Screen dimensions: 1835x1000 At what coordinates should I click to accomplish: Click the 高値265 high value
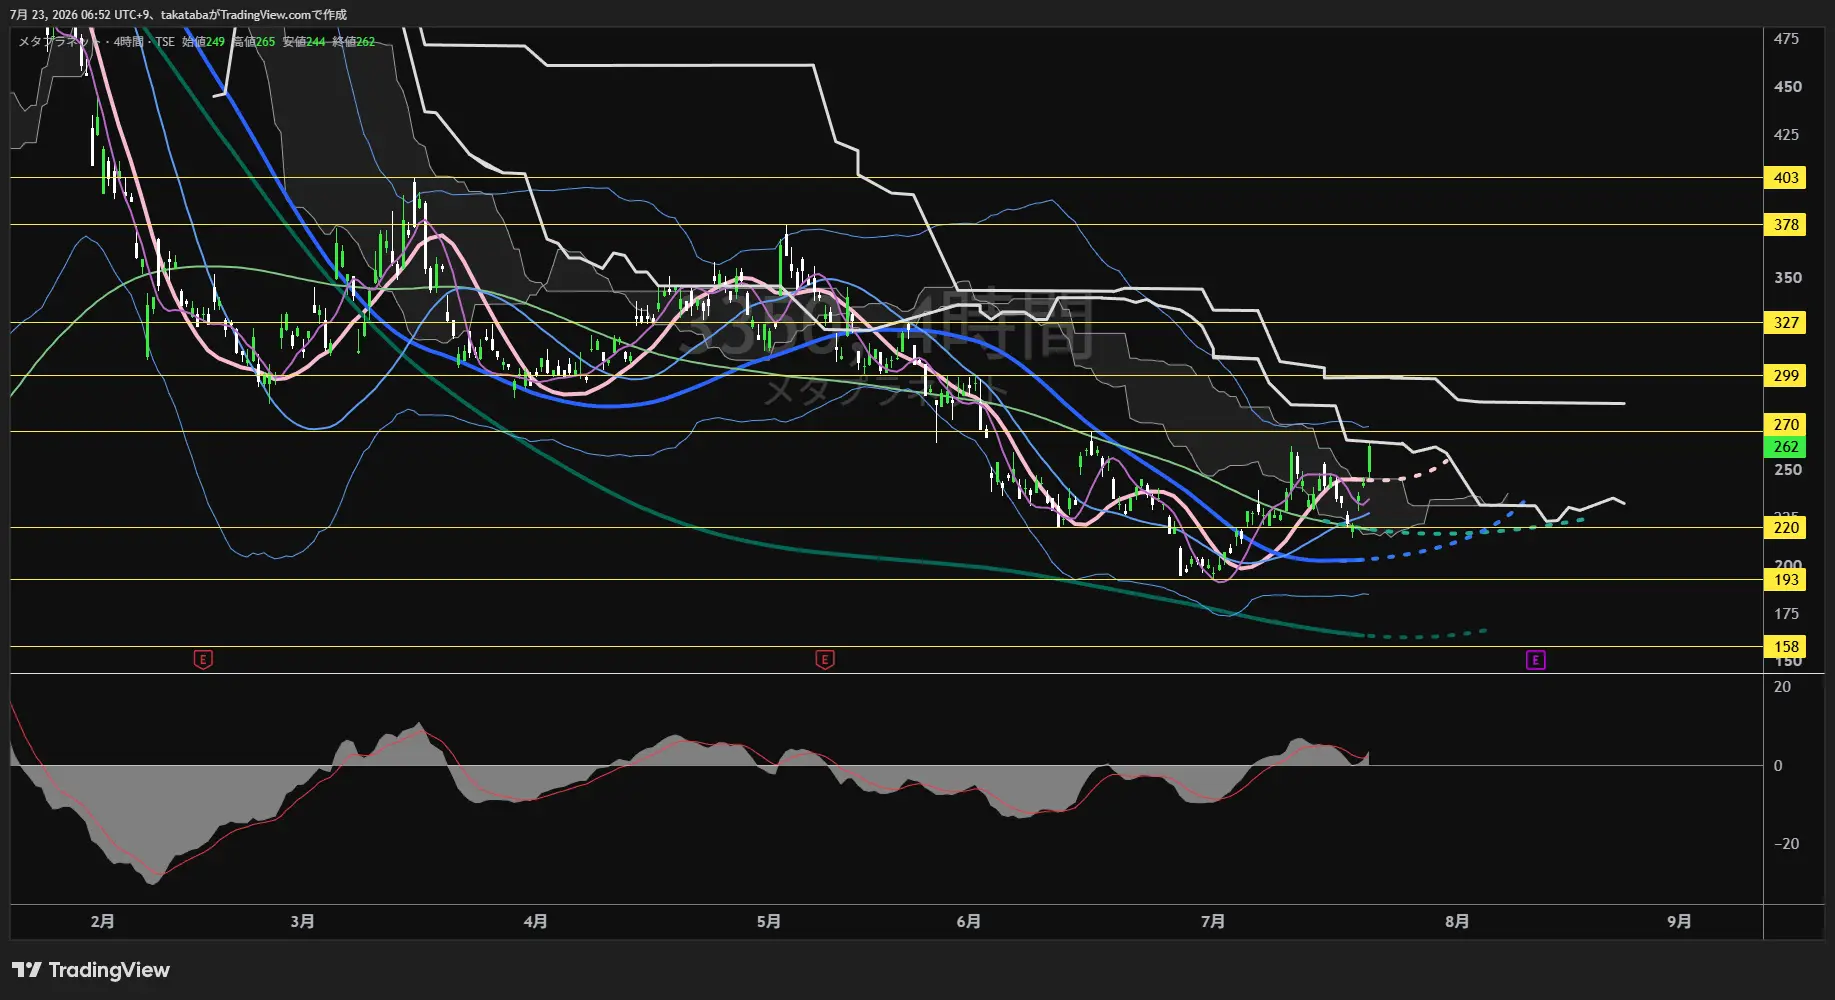[x=254, y=42]
